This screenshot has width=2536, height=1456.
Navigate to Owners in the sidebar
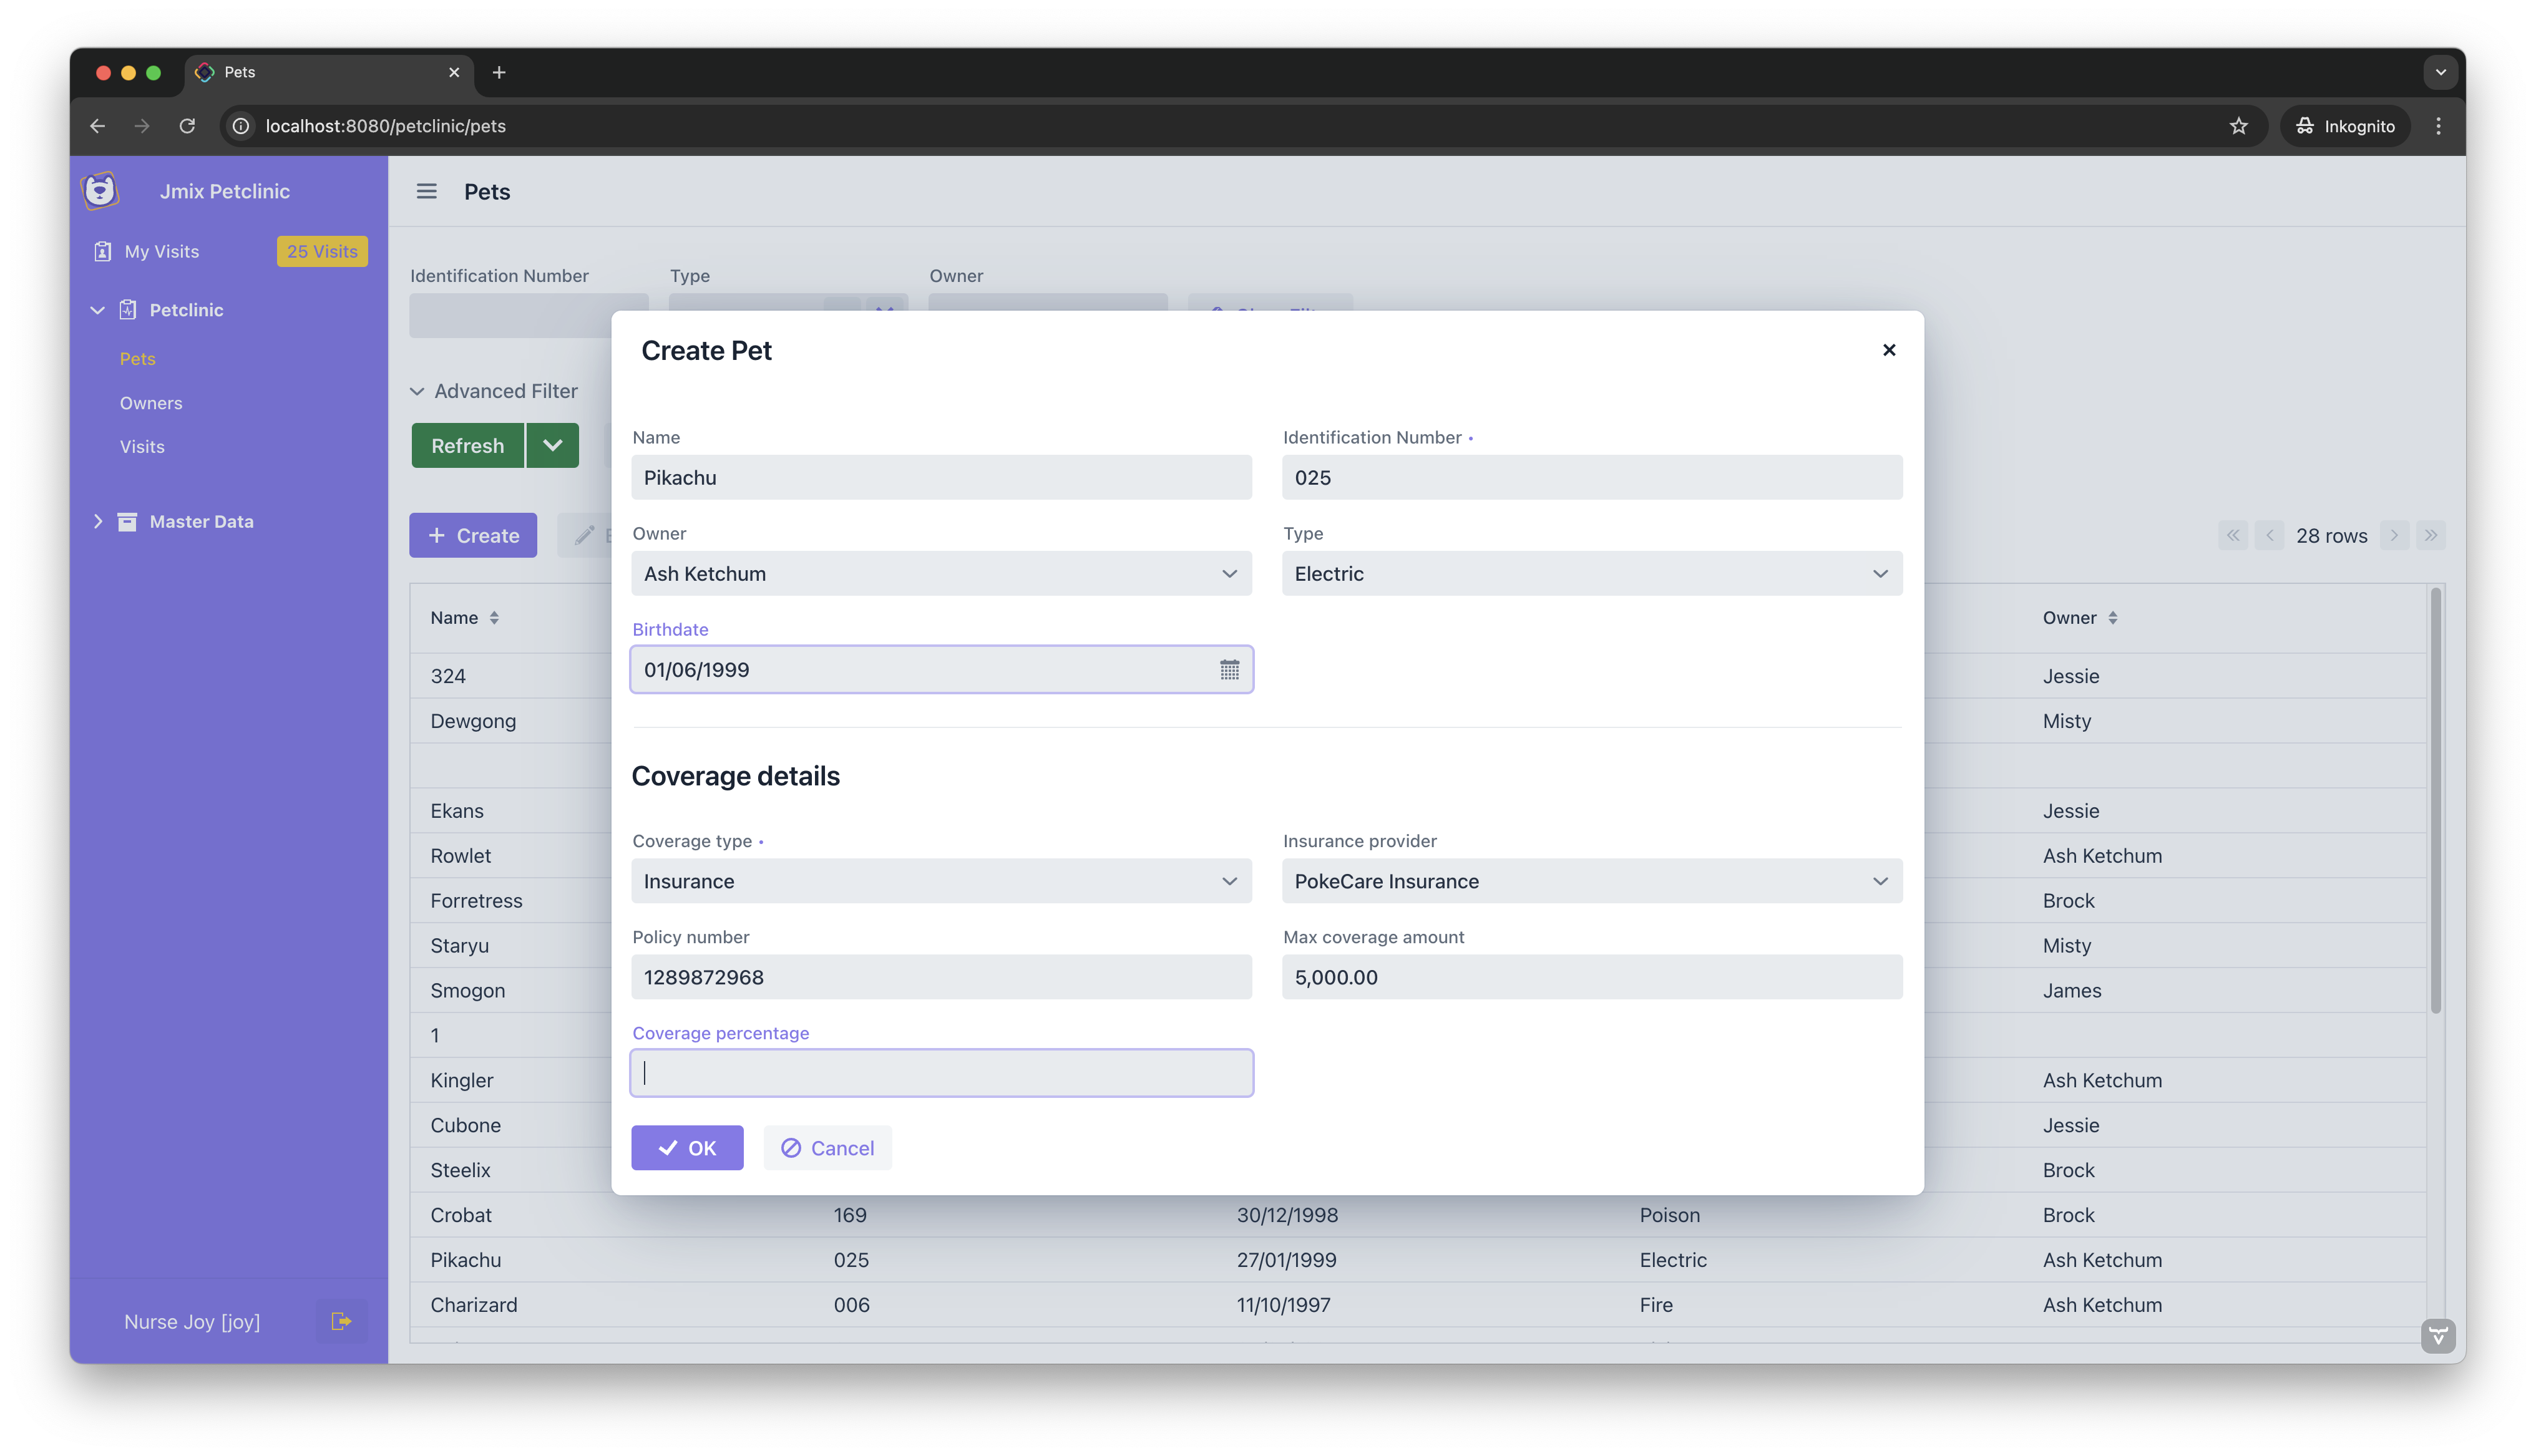tap(151, 403)
